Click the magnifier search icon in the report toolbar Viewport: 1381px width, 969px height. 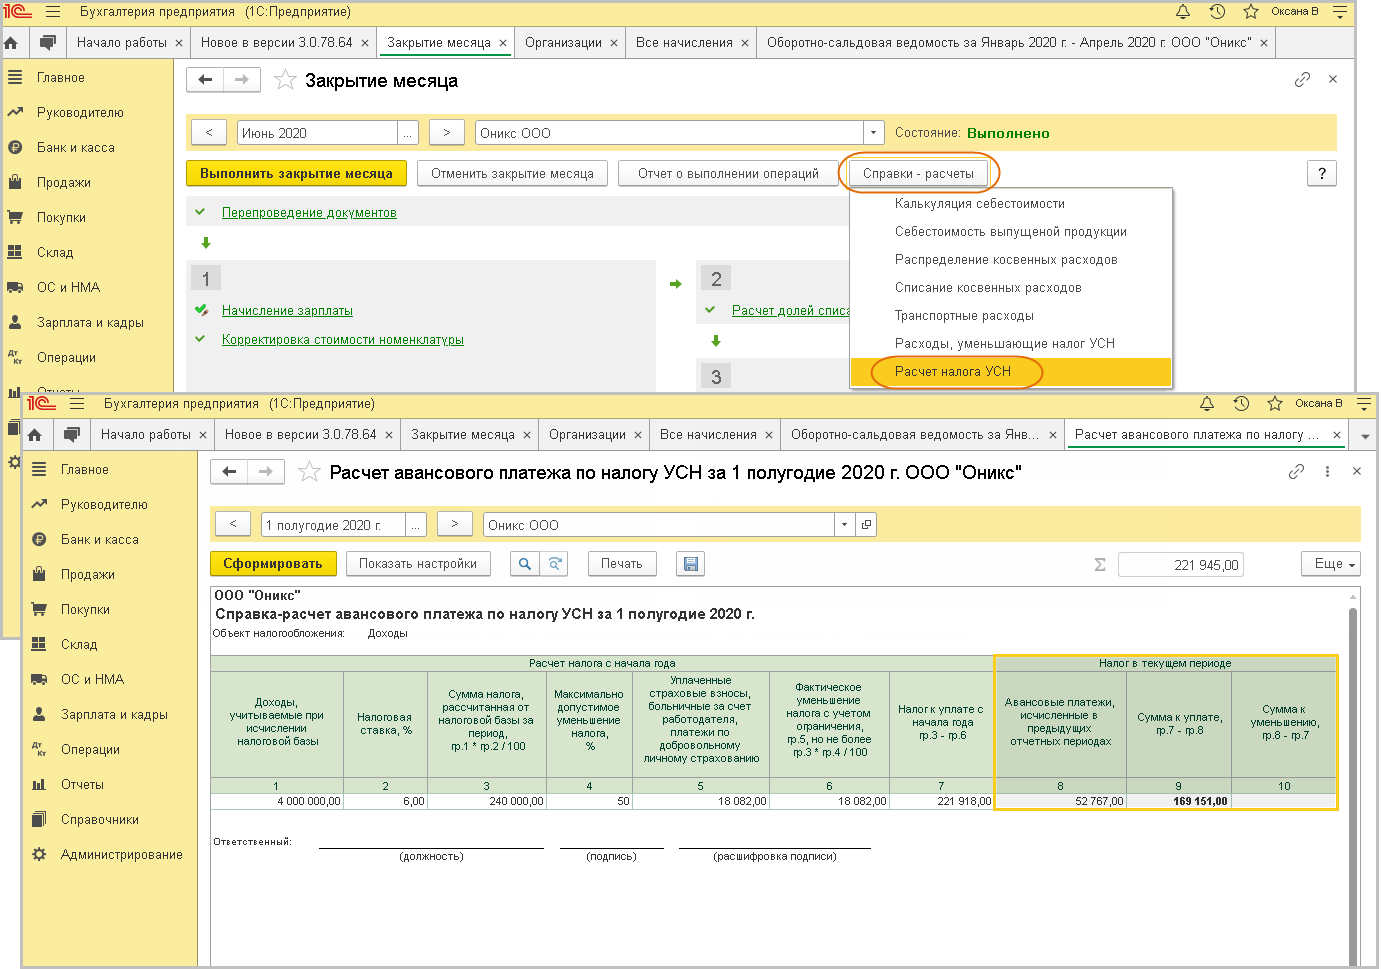coord(525,564)
